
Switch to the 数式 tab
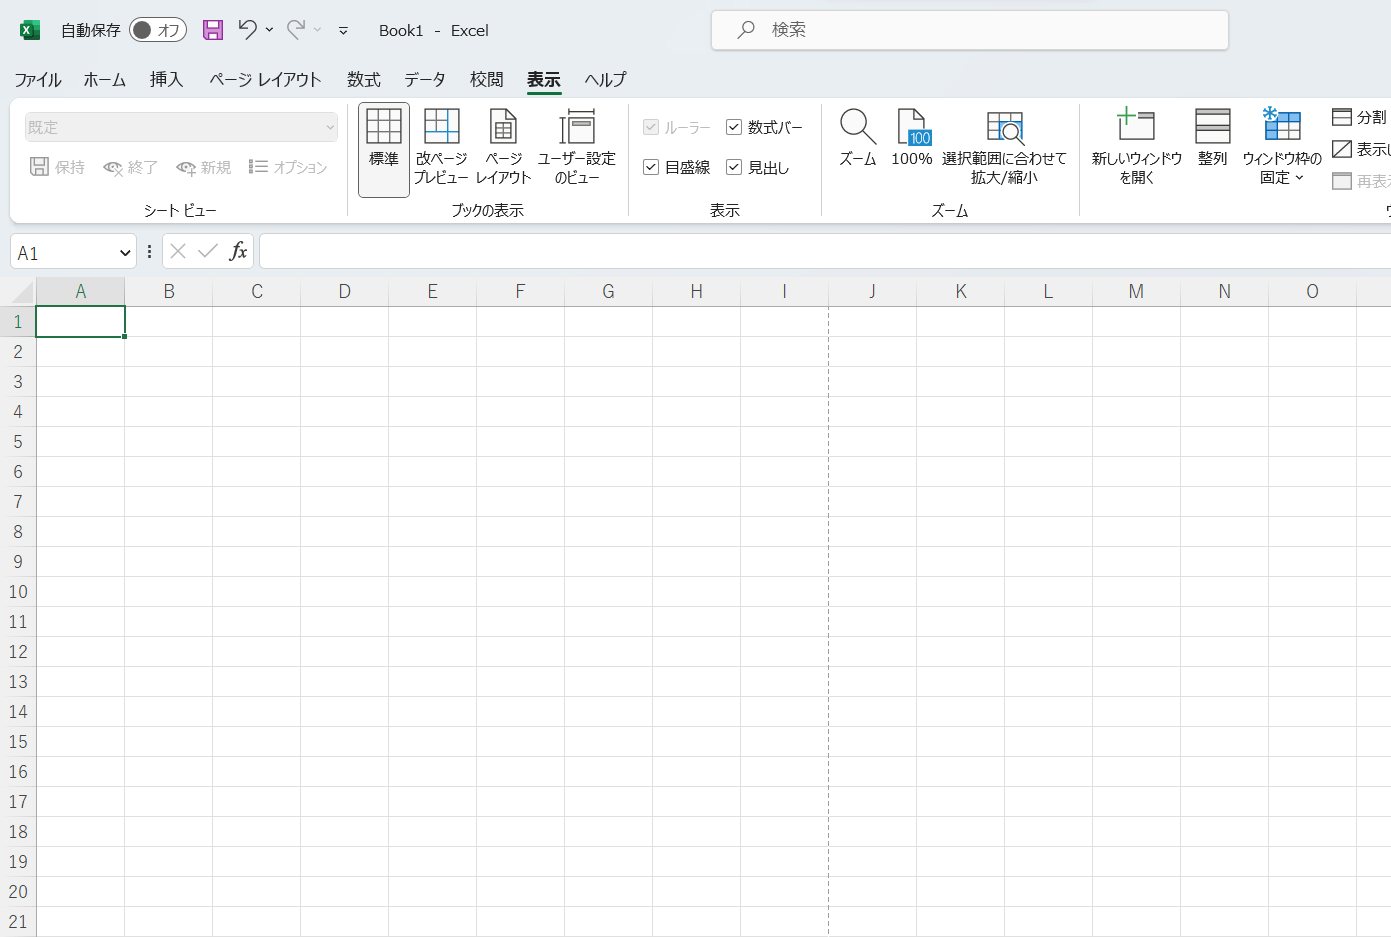tap(364, 80)
